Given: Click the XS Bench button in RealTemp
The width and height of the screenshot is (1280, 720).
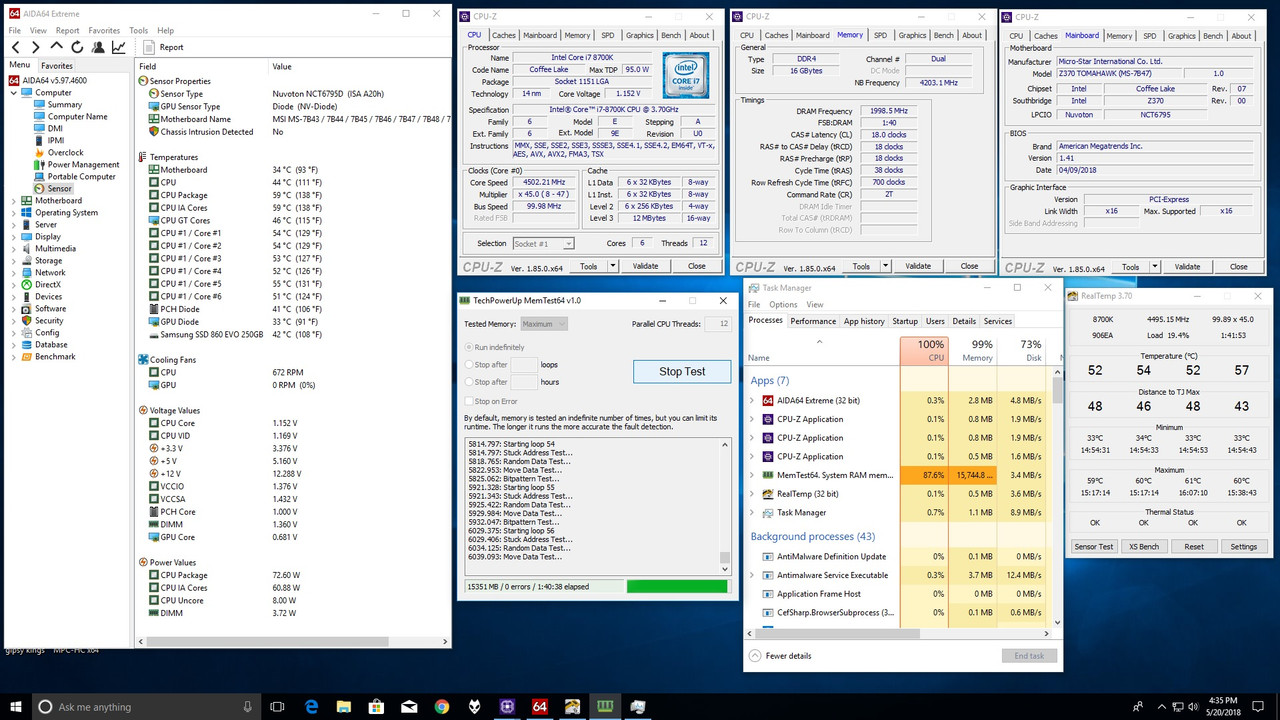Looking at the screenshot, I should click(x=1144, y=547).
